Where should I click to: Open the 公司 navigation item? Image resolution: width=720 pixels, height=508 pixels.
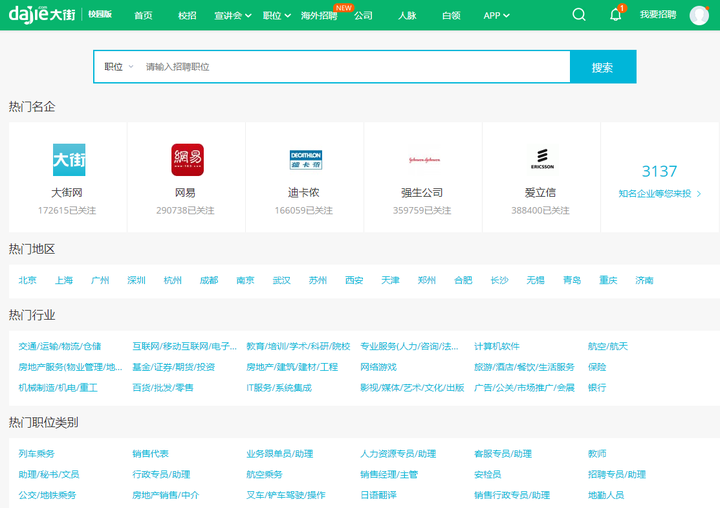coord(363,16)
